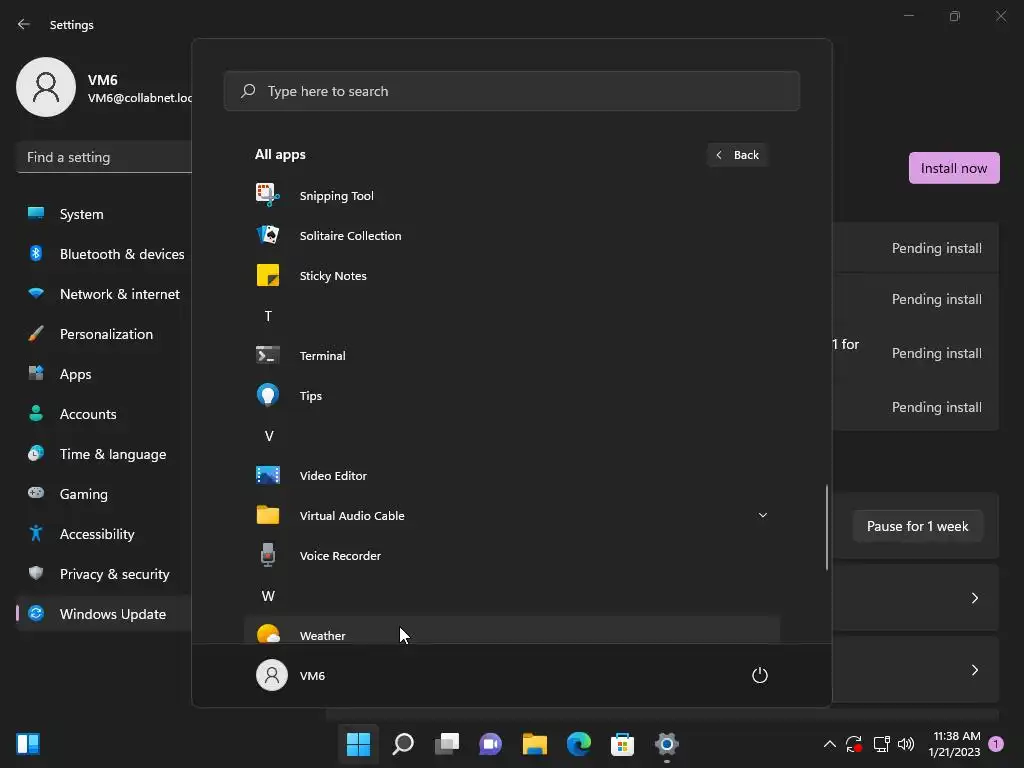Click the Start menu search box
Viewport: 1024px width, 768px height.
click(511, 91)
